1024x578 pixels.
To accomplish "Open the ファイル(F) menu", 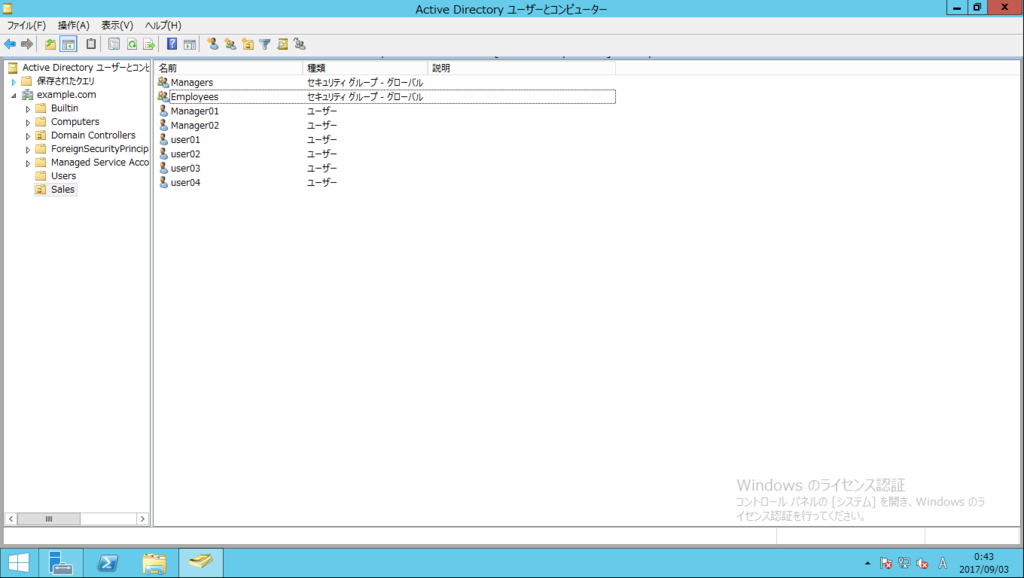I will [26, 25].
